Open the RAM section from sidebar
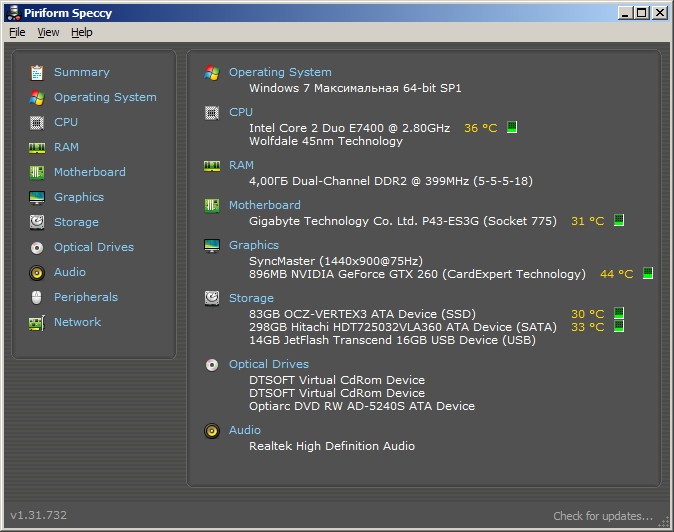 point(66,147)
